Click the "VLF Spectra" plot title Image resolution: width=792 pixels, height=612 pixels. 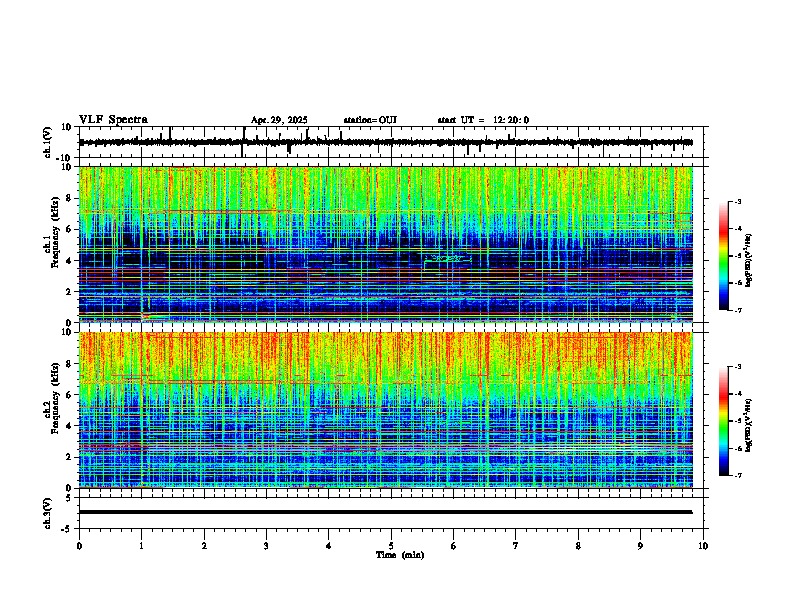[113, 120]
